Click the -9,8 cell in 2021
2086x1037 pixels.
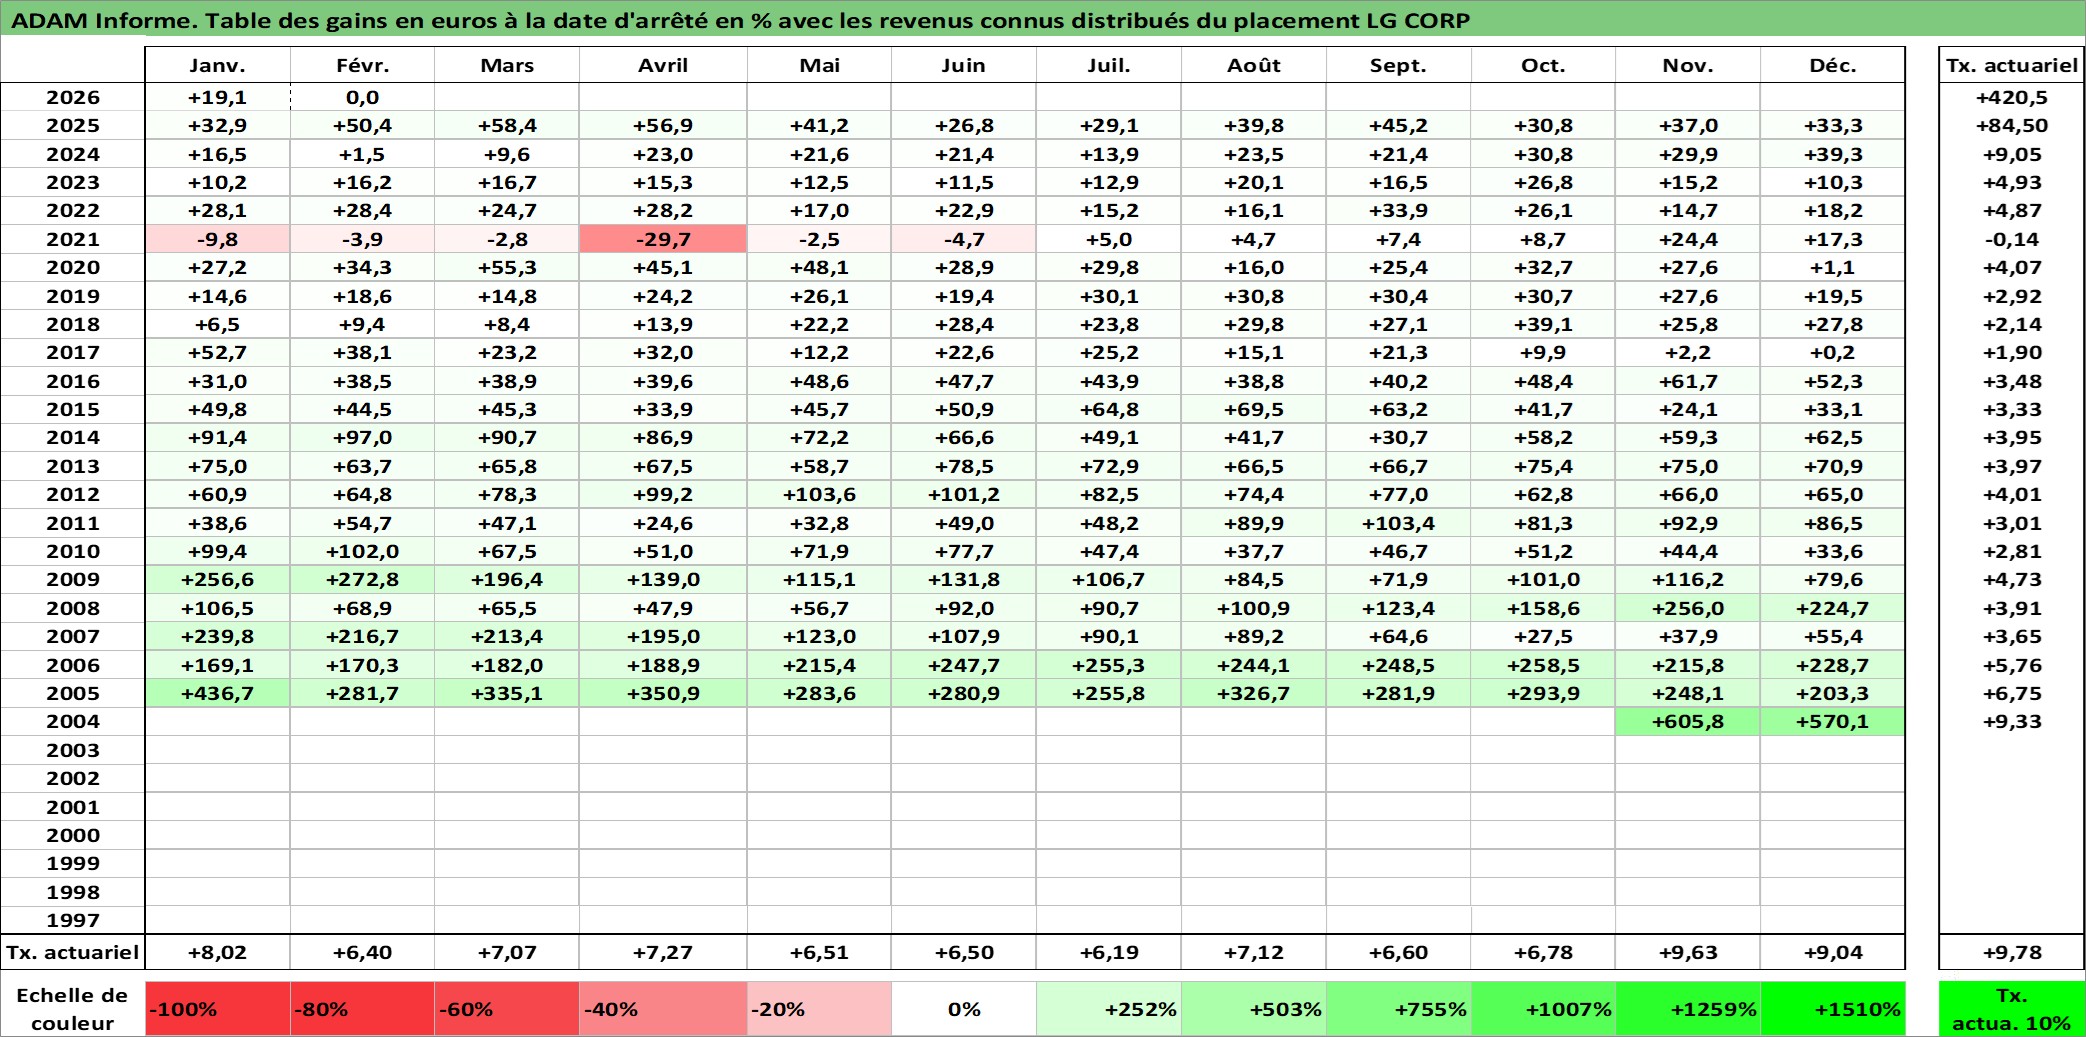217,239
